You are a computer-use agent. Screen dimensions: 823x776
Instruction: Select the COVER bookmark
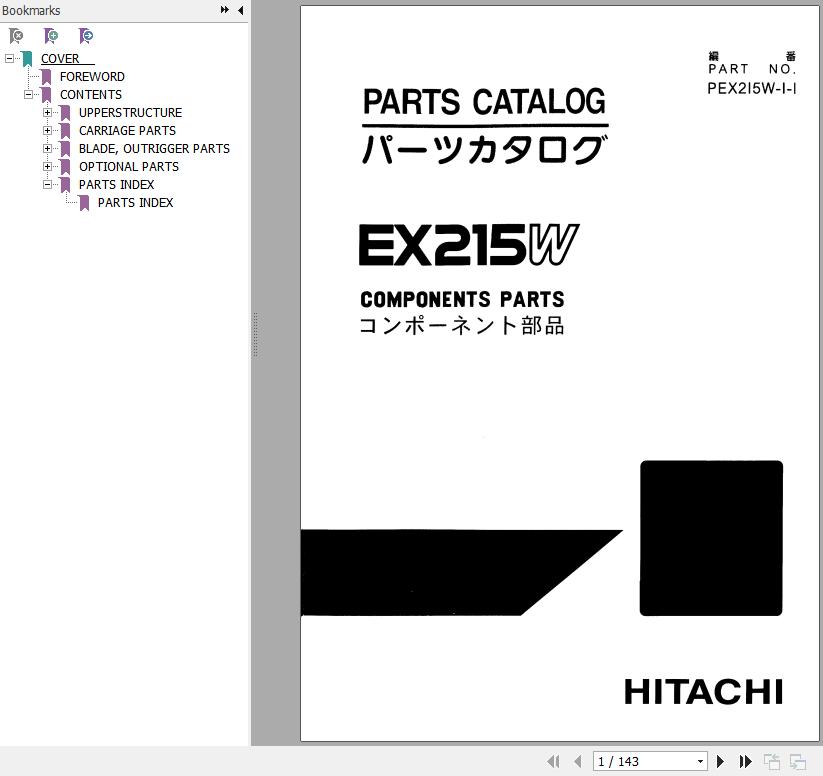(60, 59)
